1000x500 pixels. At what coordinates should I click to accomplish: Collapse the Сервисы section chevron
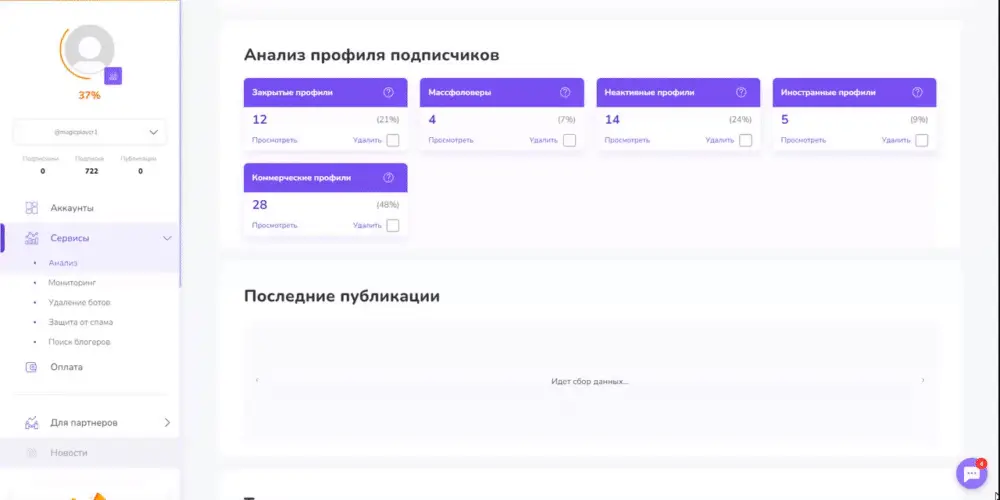point(167,238)
